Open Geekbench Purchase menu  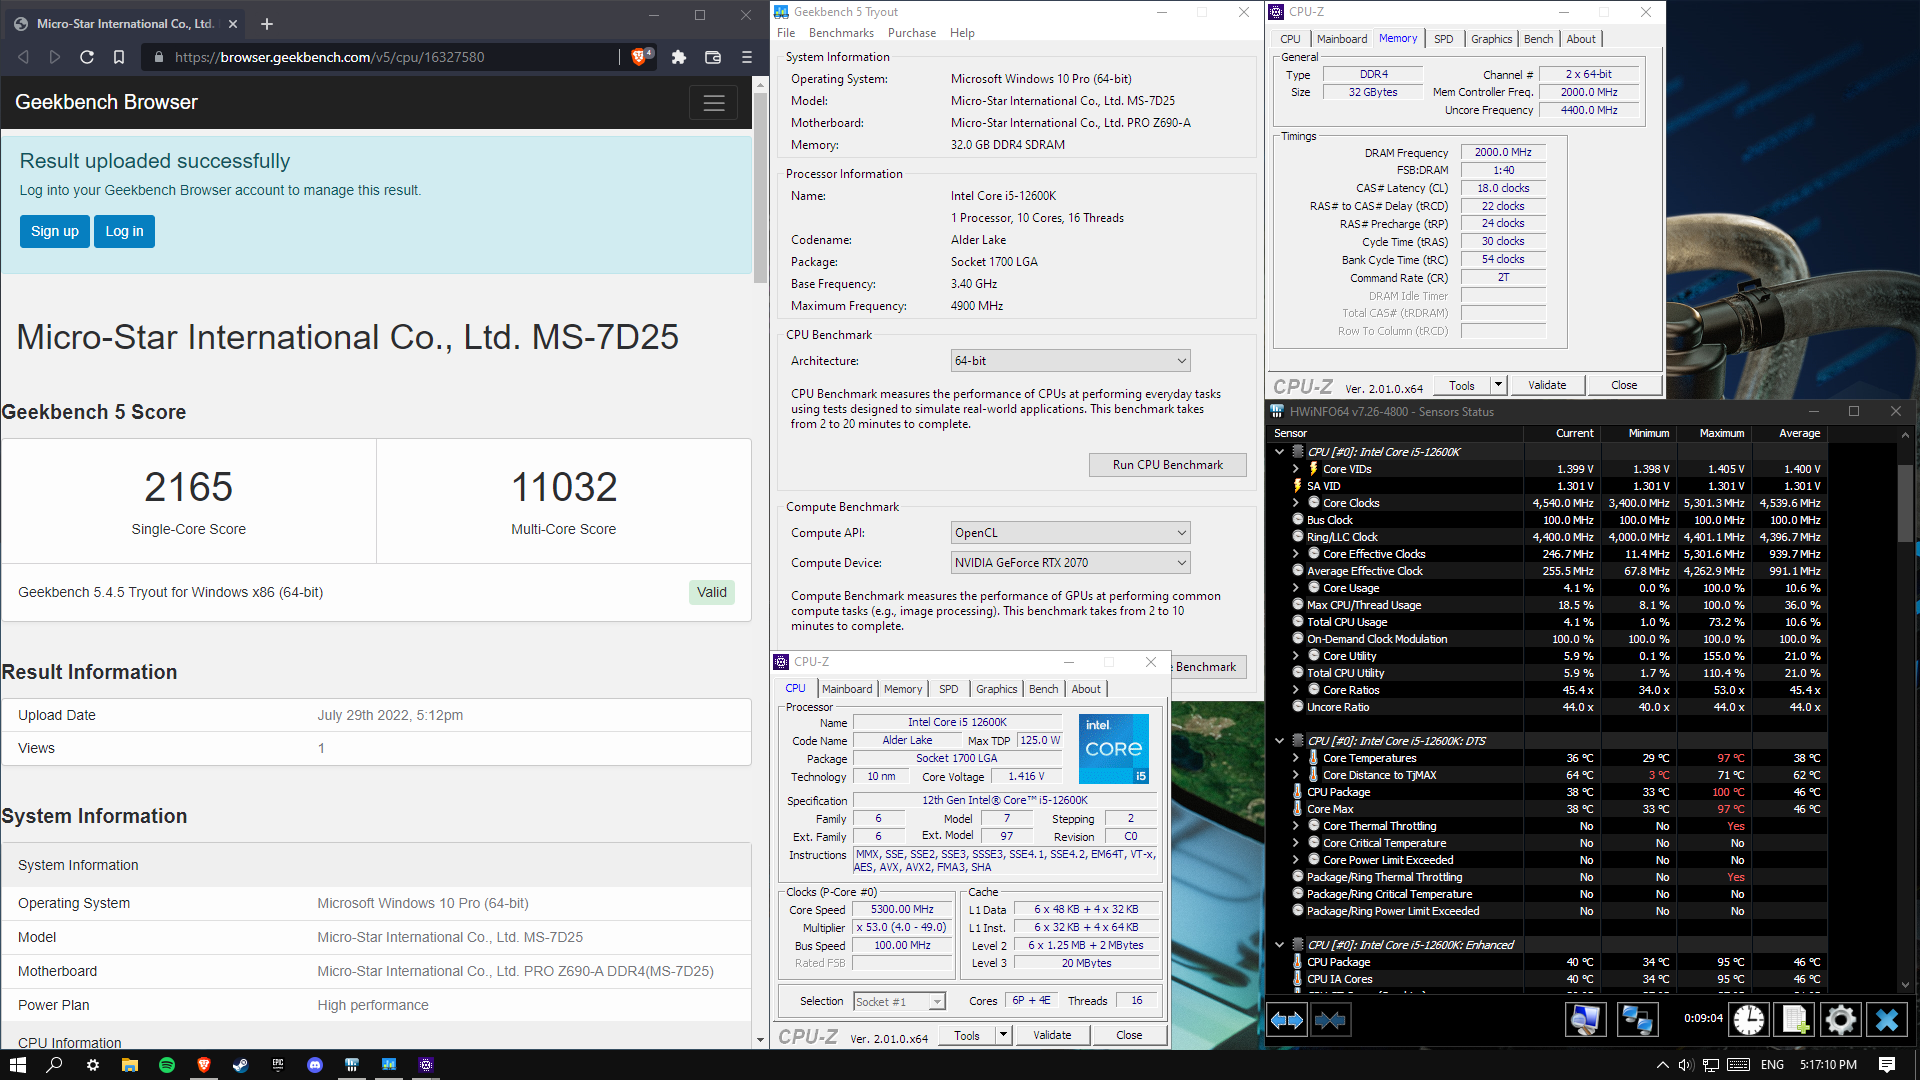point(912,33)
